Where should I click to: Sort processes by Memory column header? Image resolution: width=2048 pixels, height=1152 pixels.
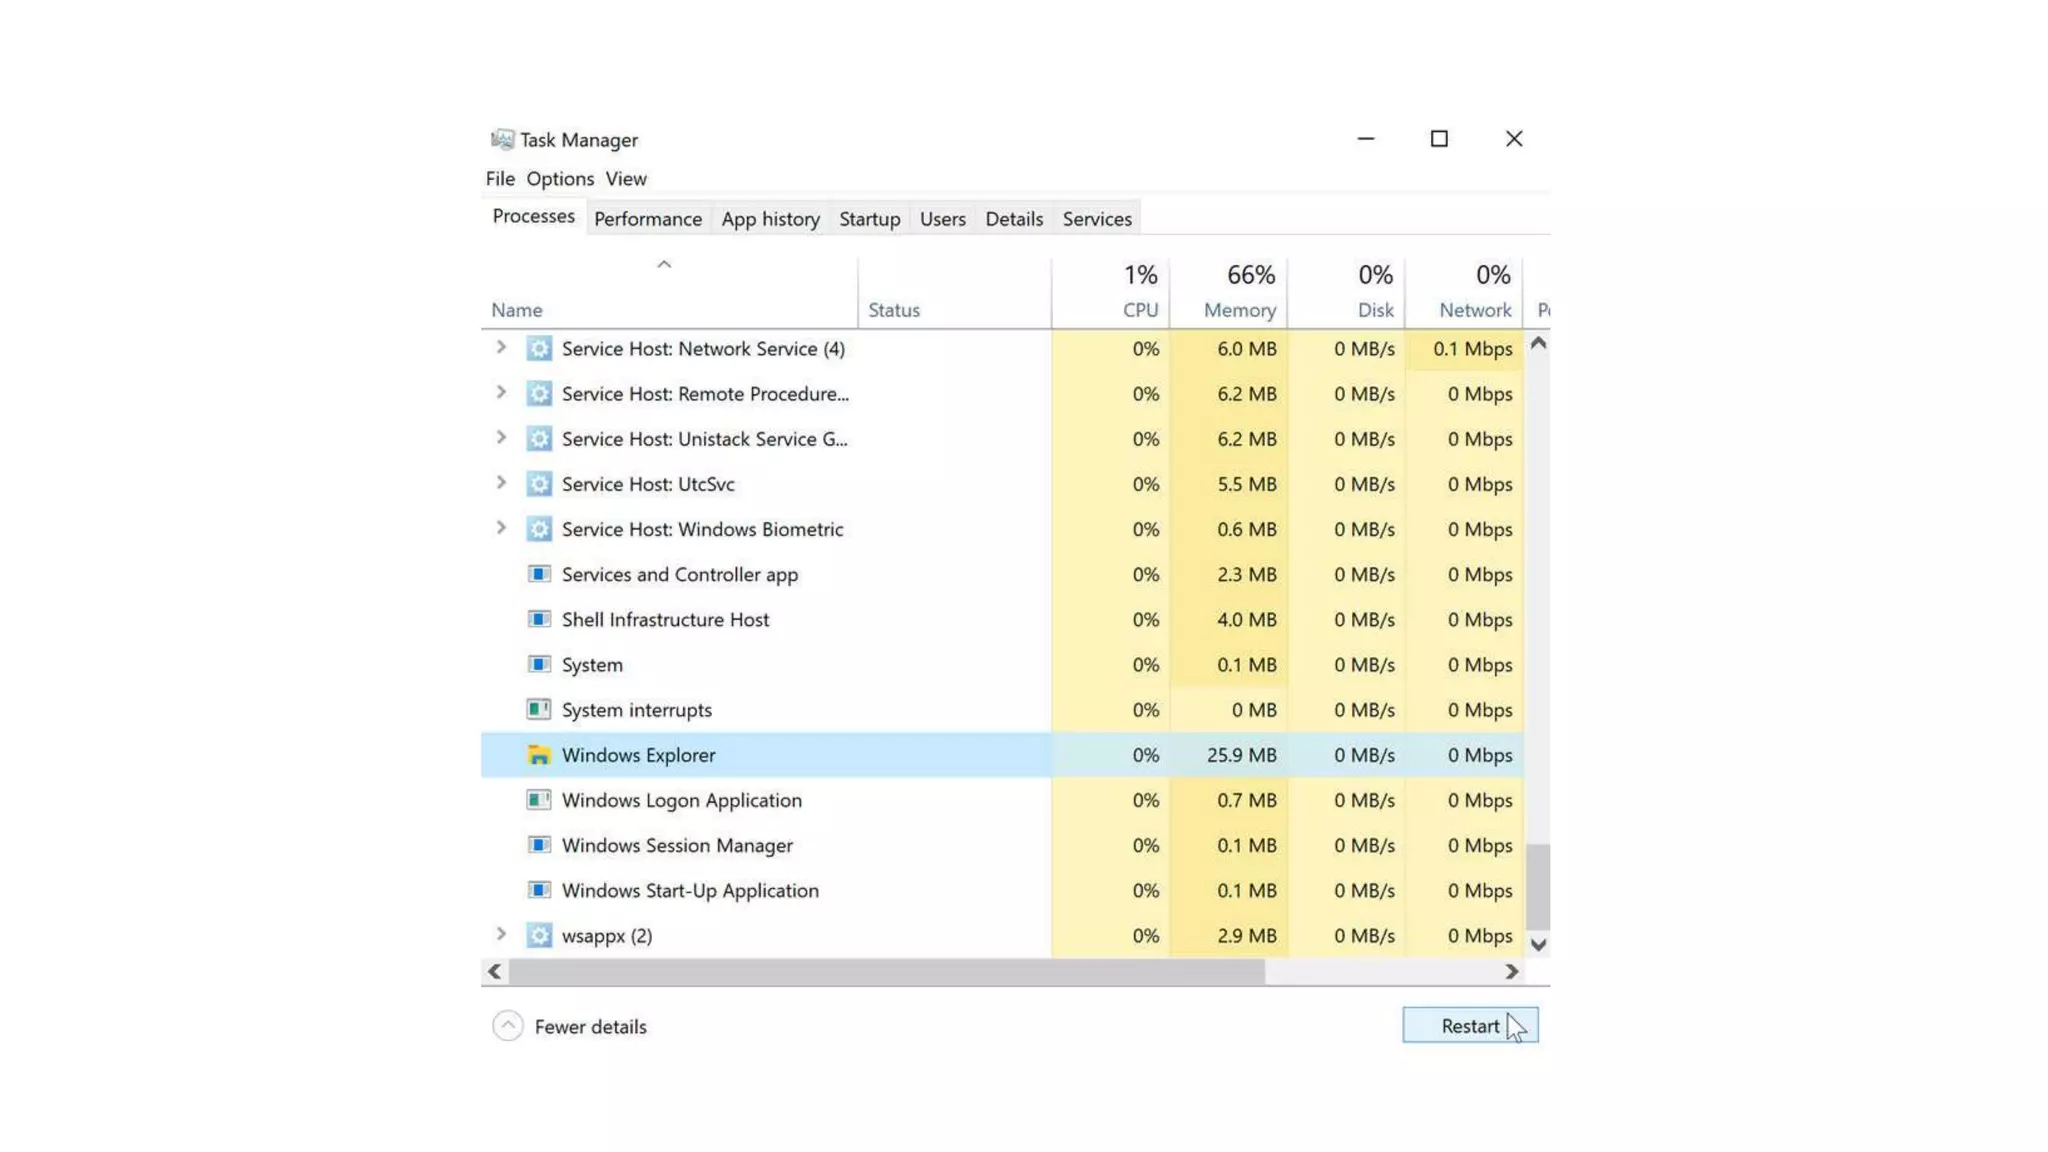(1239, 310)
